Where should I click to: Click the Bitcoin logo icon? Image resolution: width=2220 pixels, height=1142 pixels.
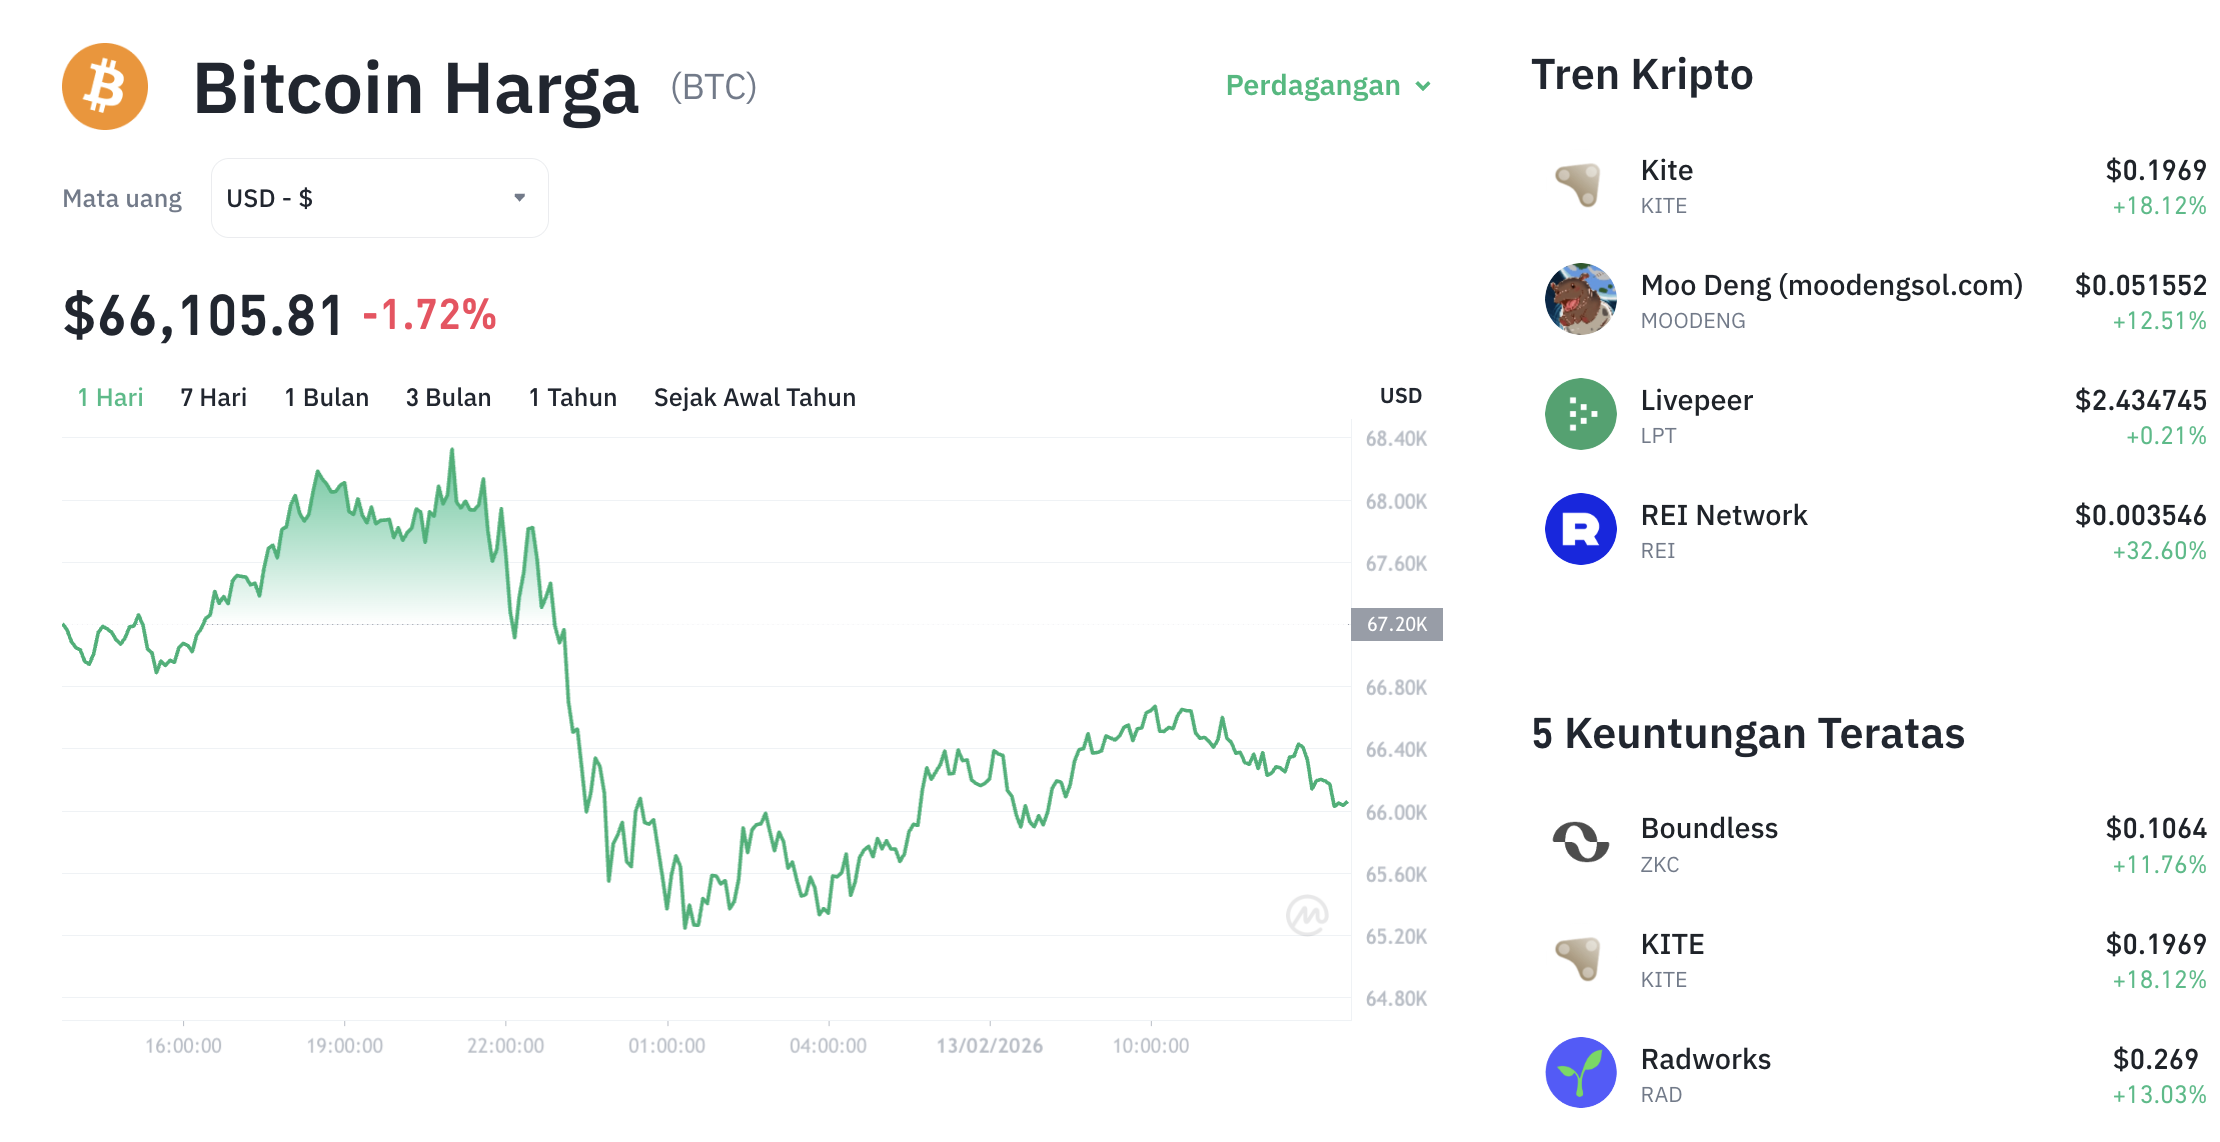[104, 87]
